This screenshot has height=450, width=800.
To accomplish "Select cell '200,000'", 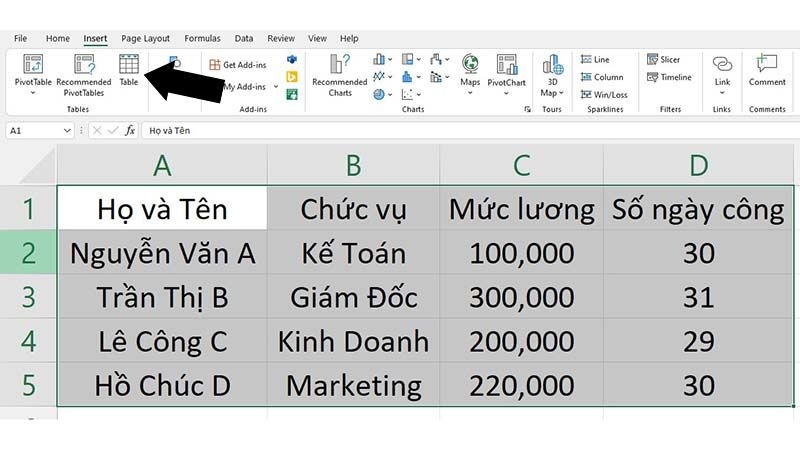I will tap(521, 341).
